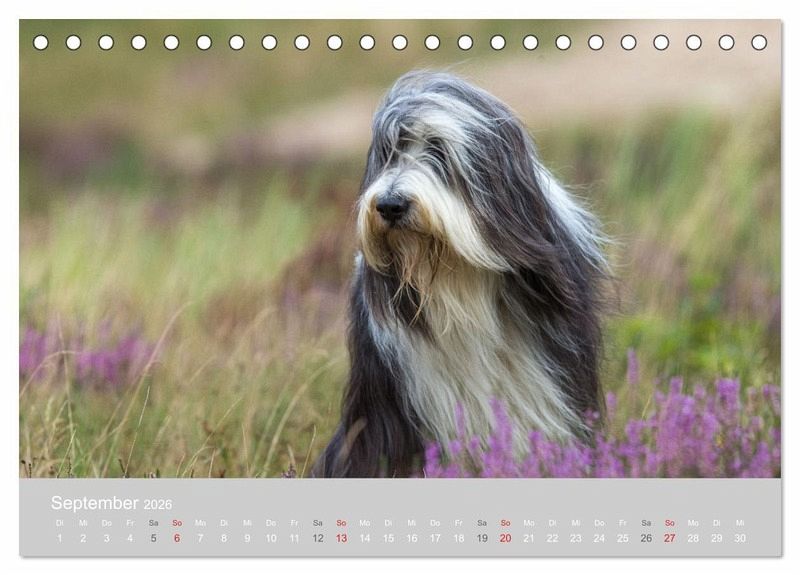Viewport: 800px width, 575px height.
Task: Select the red Sunday date 27
Action: tap(669, 538)
